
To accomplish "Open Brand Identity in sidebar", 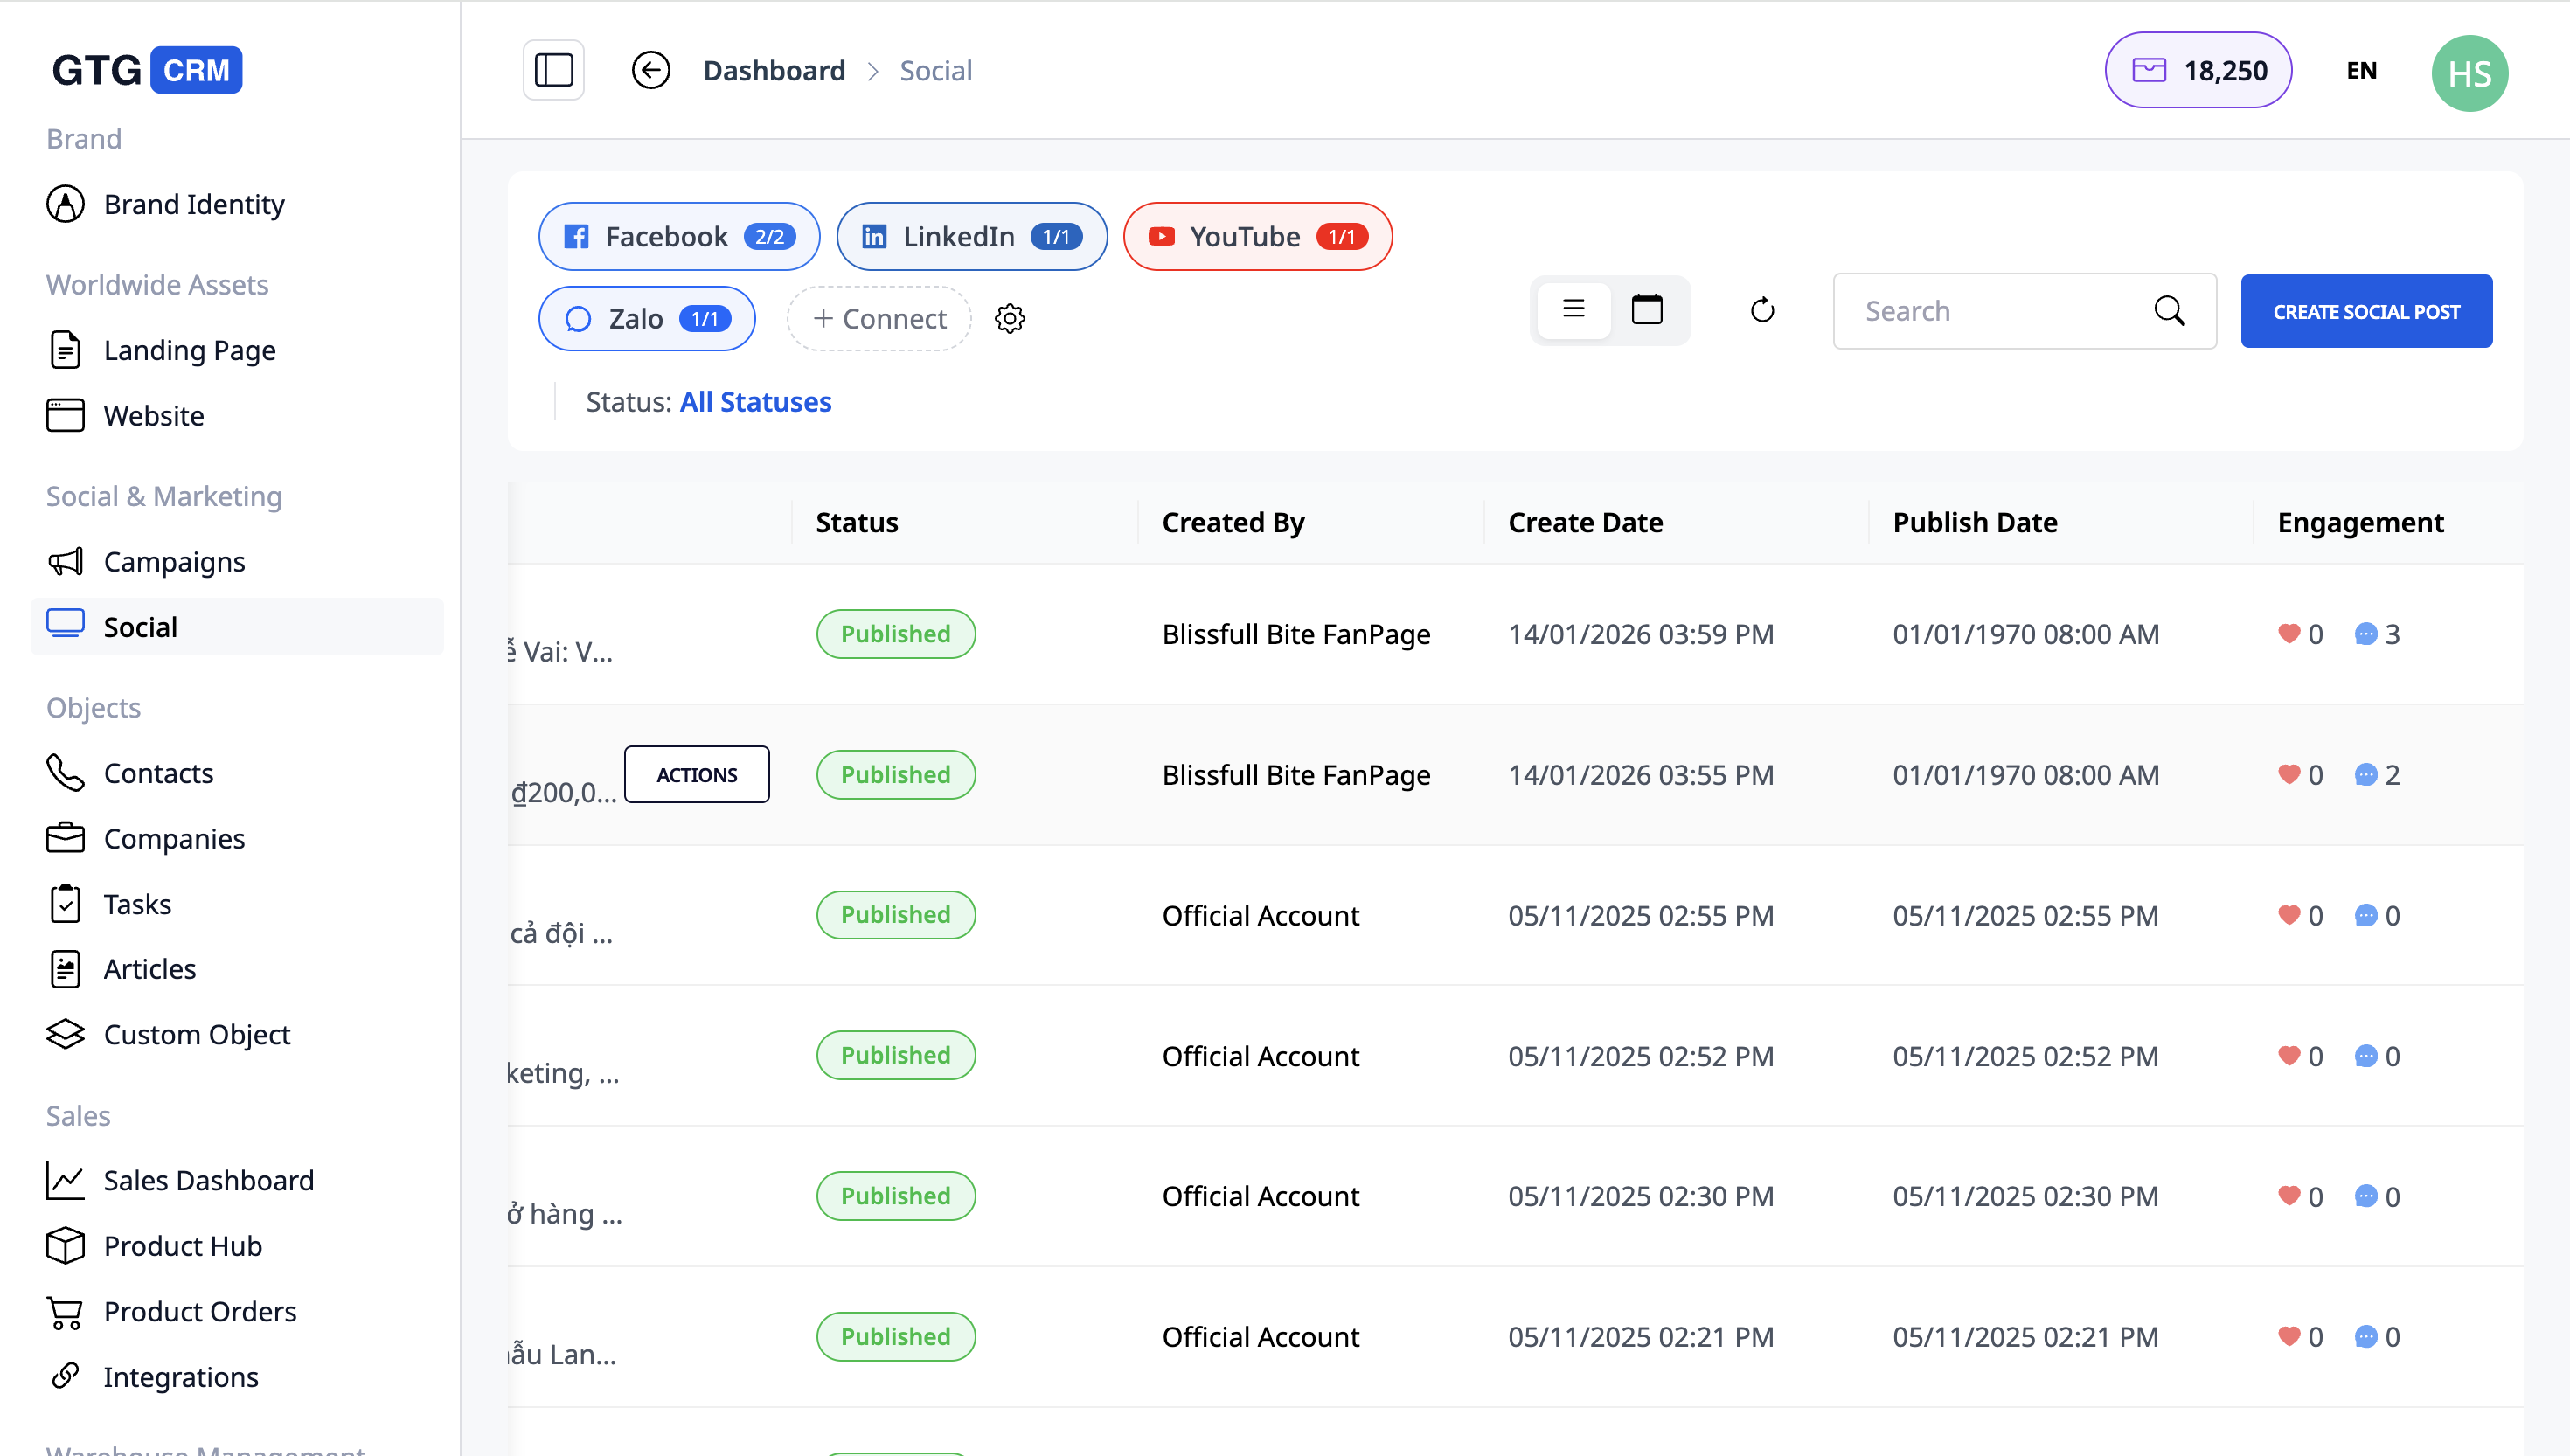I will [x=194, y=204].
